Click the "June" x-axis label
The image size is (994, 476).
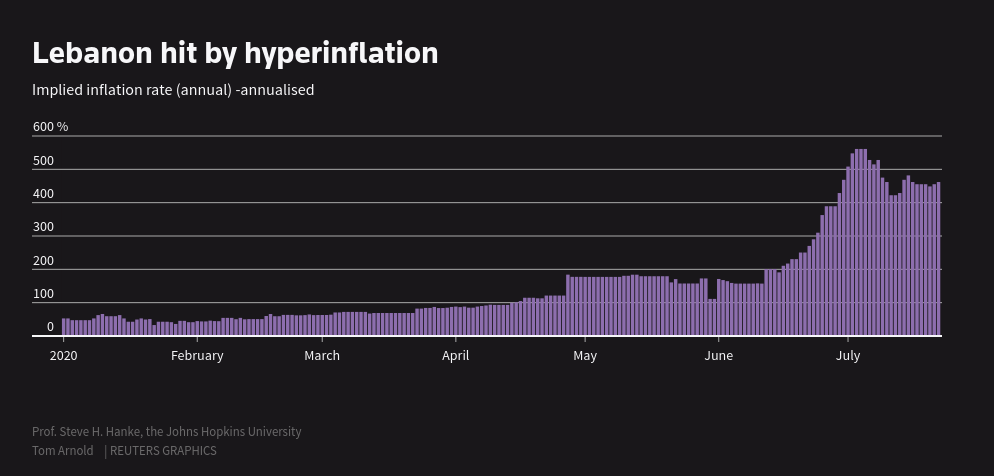click(718, 355)
